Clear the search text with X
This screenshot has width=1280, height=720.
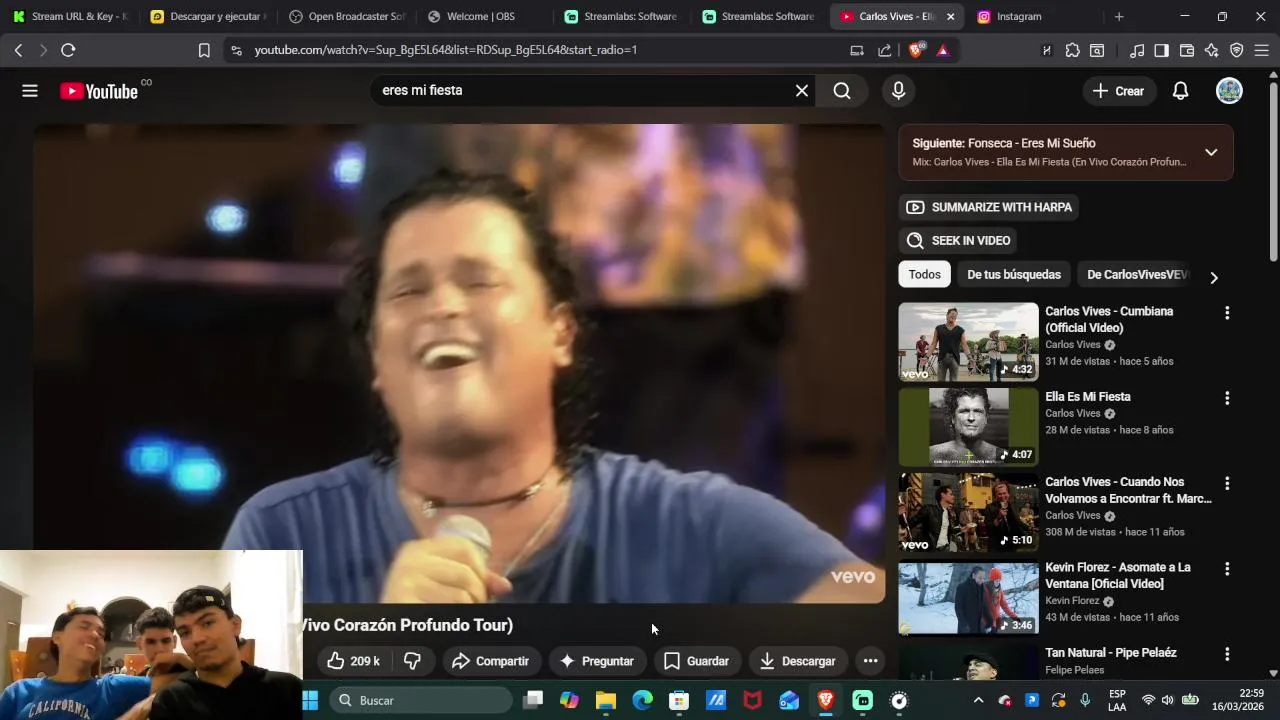click(802, 91)
